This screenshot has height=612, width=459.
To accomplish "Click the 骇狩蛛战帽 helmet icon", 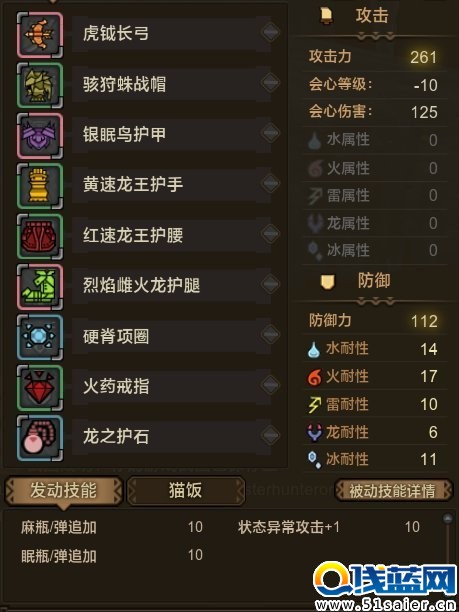I will point(40,85).
